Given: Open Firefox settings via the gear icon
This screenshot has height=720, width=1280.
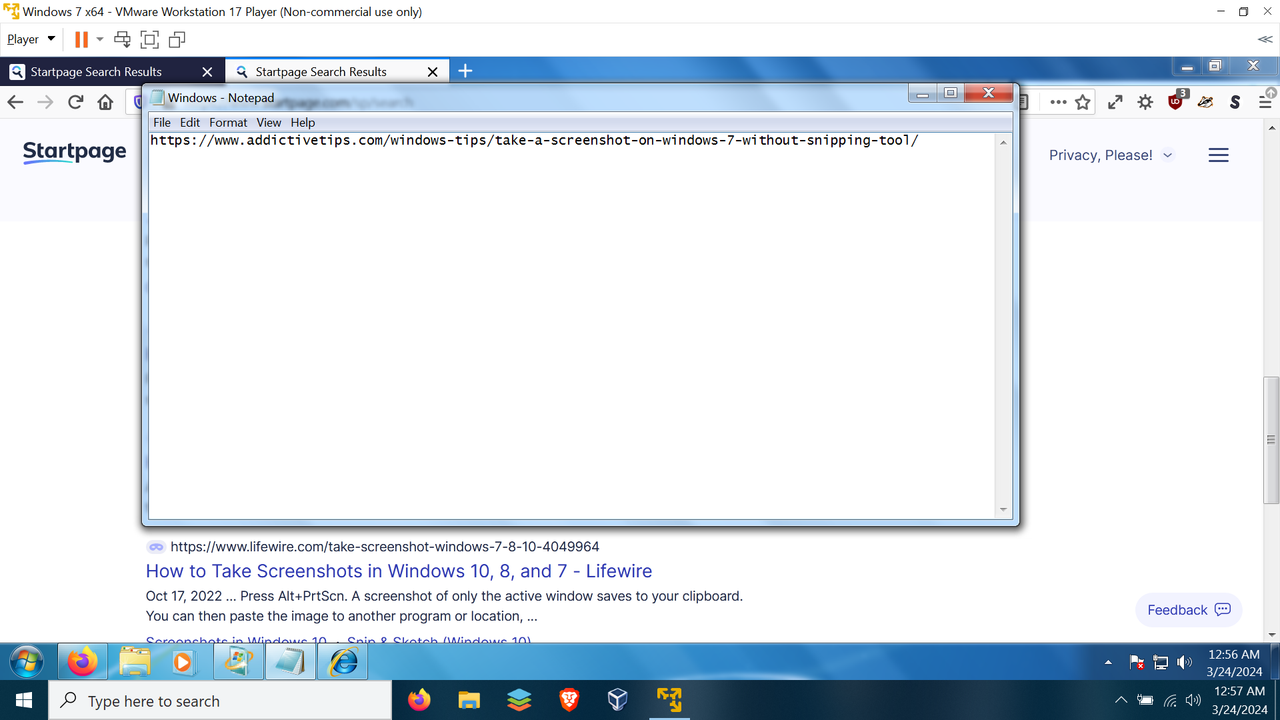Looking at the screenshot, I should (1145, 101).
